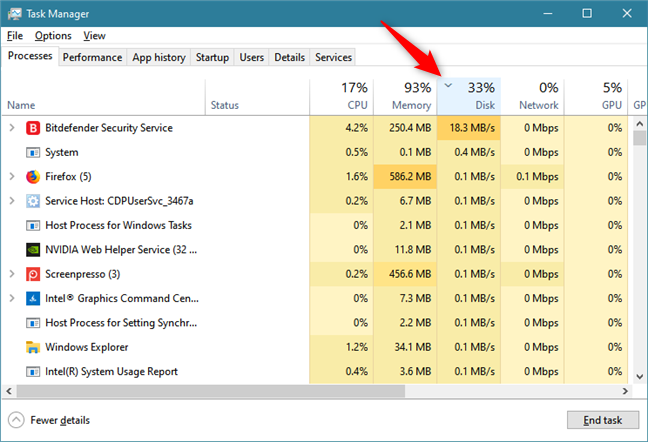Screen dimensions: 648x442
Task: Click the Bitdefender Security Service icon
Action: click(33, 128)
